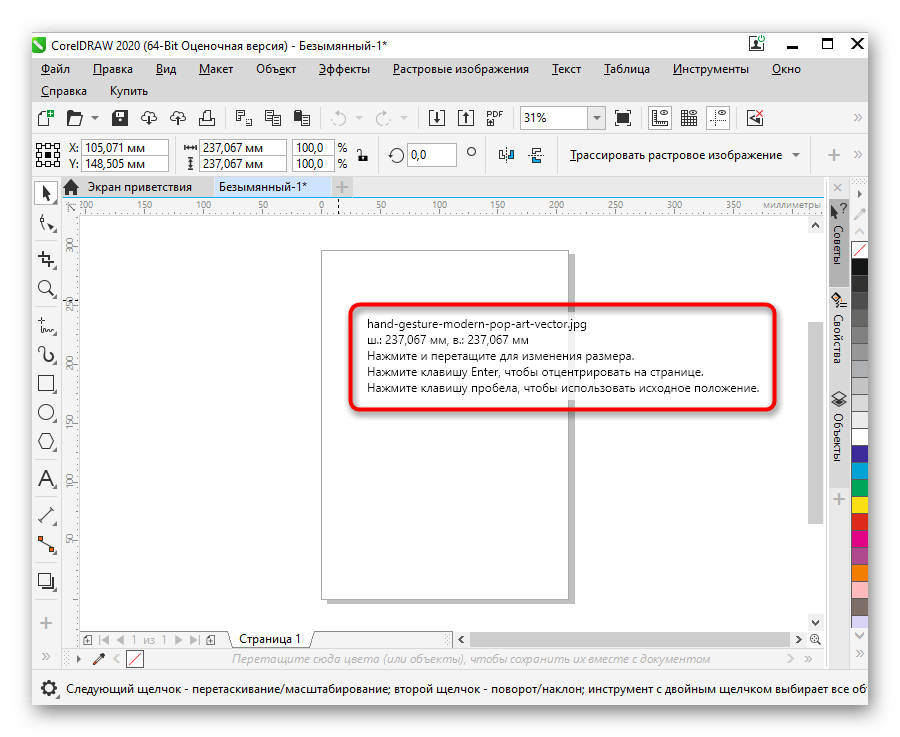Click the cloud download icon

[149, 118]
